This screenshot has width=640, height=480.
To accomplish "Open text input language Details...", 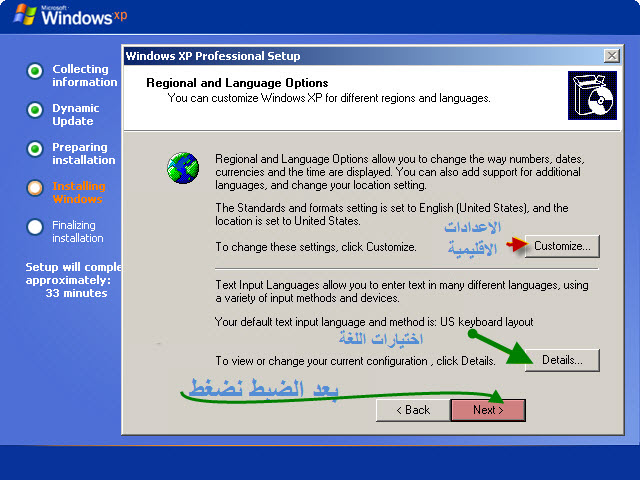I will pos(561,360).
